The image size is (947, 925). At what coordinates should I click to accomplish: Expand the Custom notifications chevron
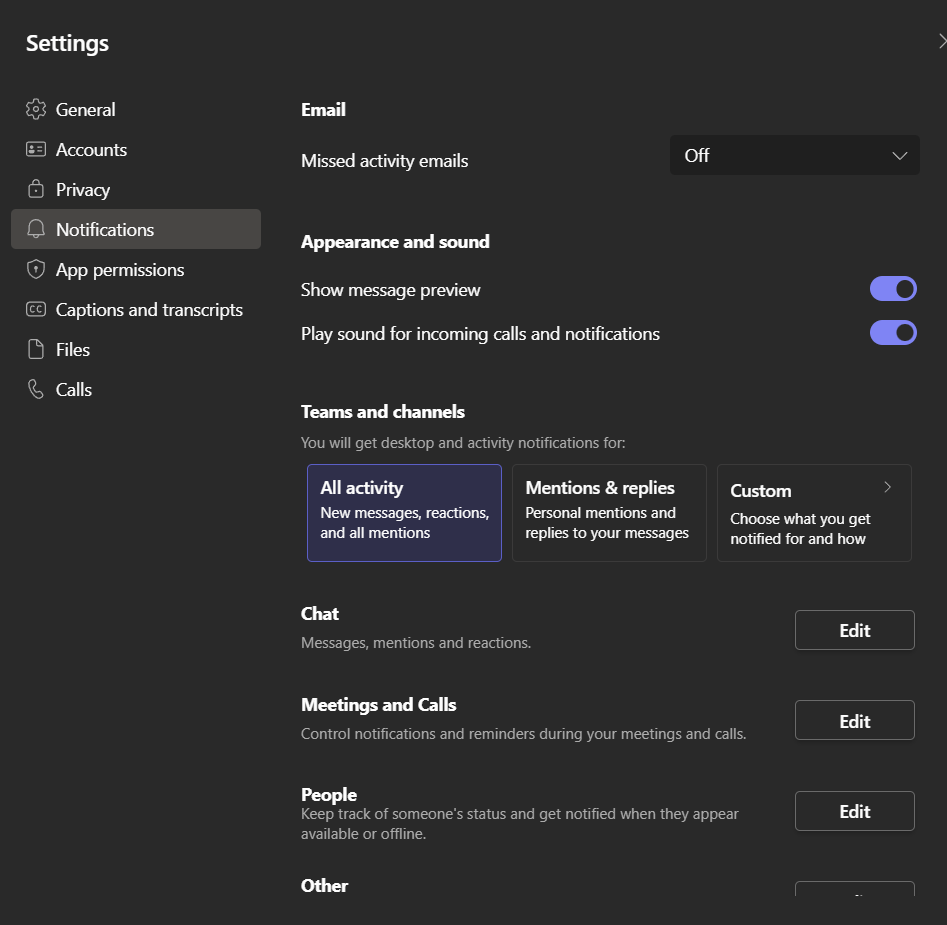coord(887,487)
